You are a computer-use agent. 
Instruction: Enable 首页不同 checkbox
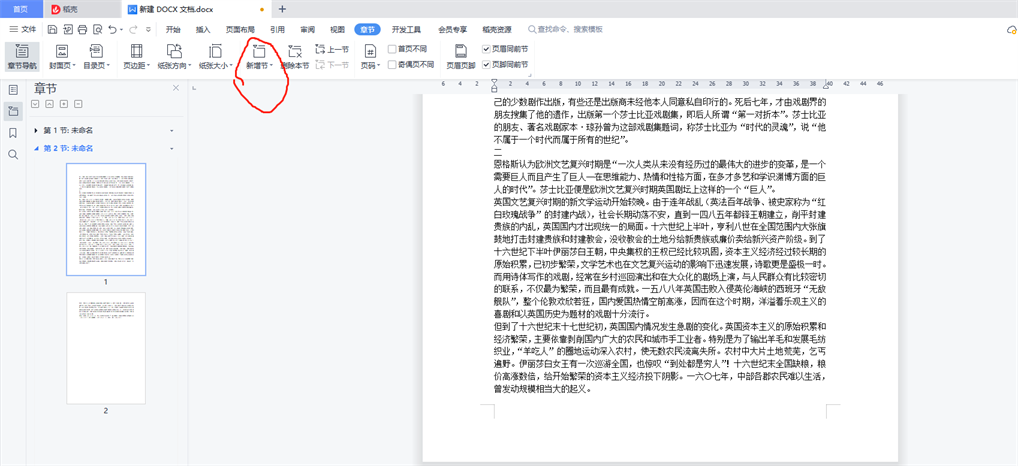(393, 49)
